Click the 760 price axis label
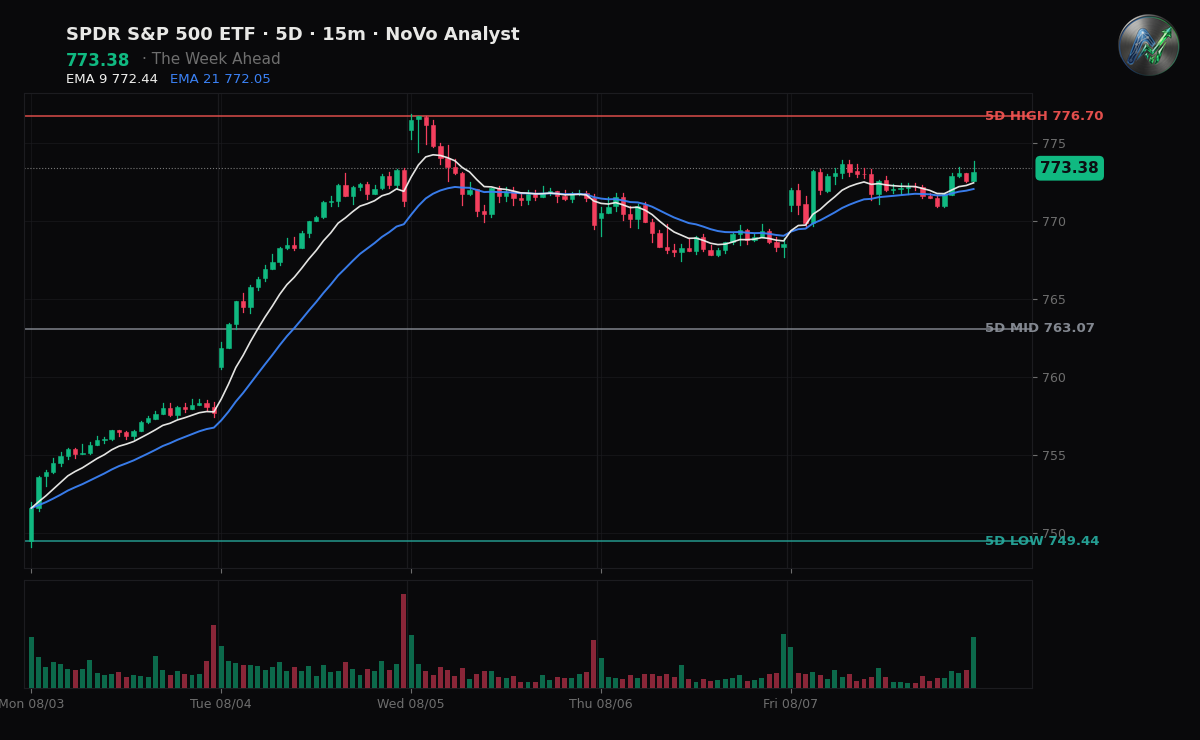 [1054, 378]
